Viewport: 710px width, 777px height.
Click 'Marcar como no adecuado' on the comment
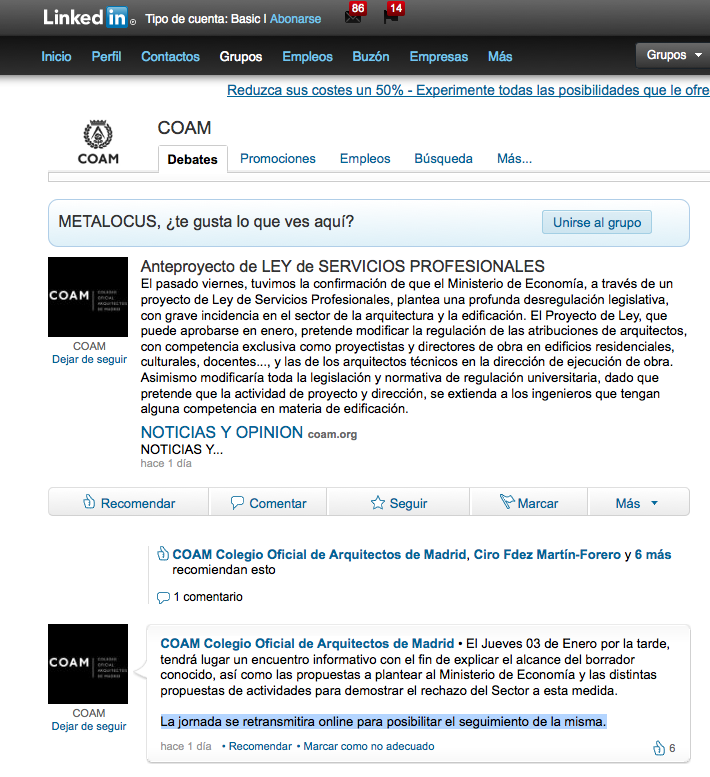coord(369,746)
